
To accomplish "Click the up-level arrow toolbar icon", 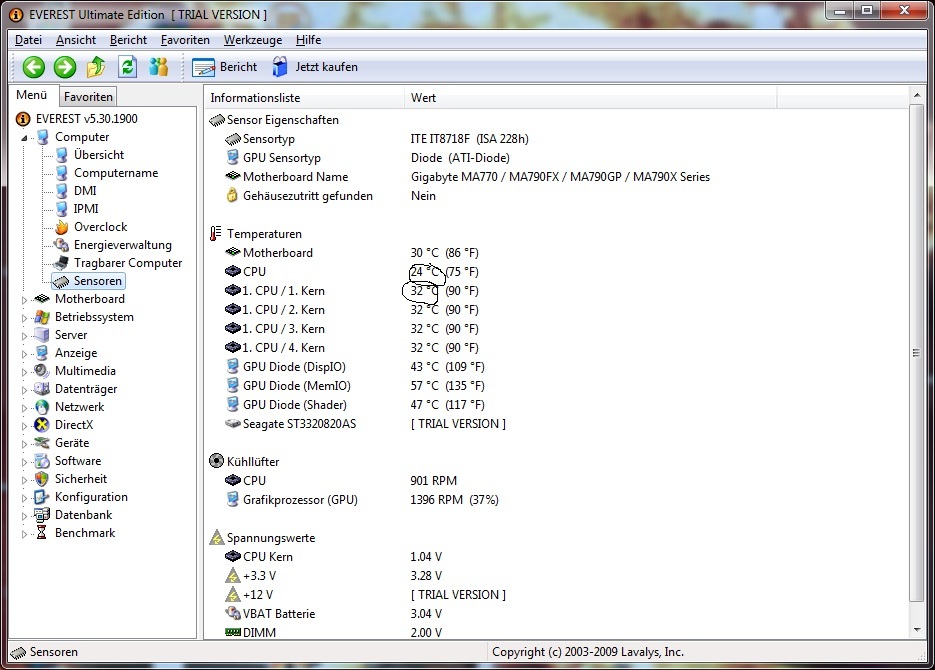I will pyautogui.click(x=96, y=67).
